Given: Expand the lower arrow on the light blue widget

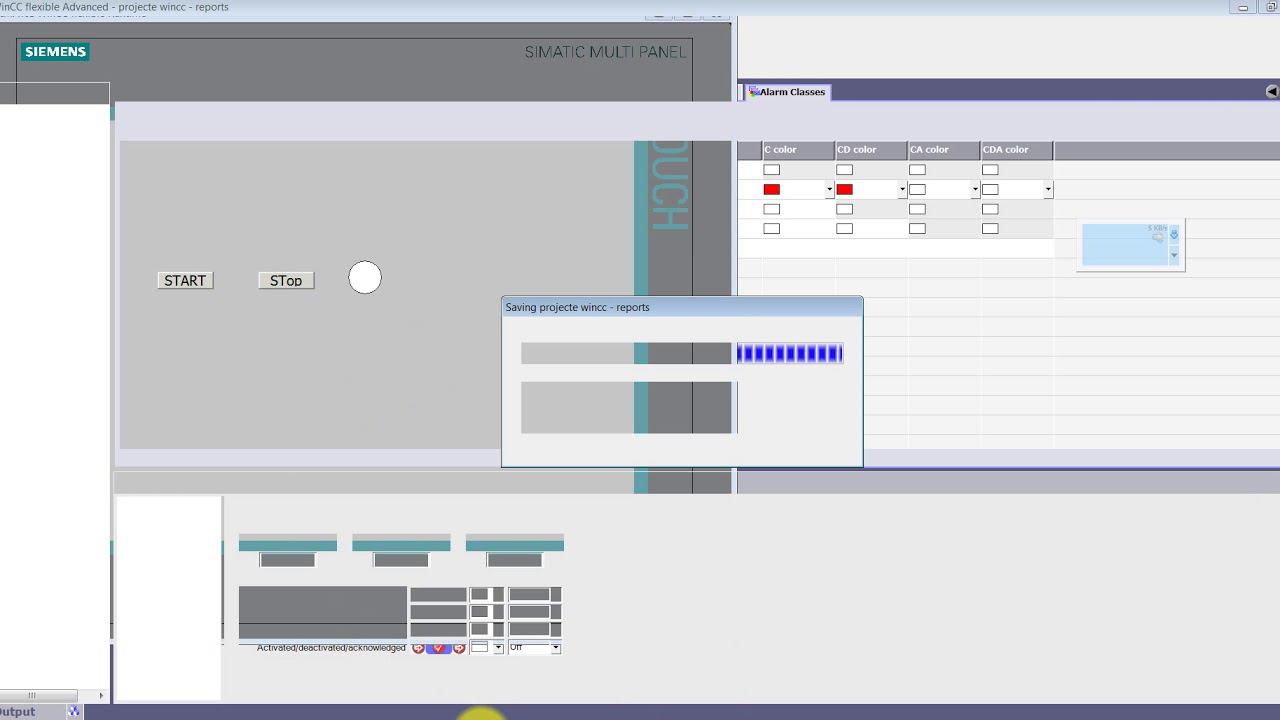Looking at the screenshot, I should pos(1174,256).
